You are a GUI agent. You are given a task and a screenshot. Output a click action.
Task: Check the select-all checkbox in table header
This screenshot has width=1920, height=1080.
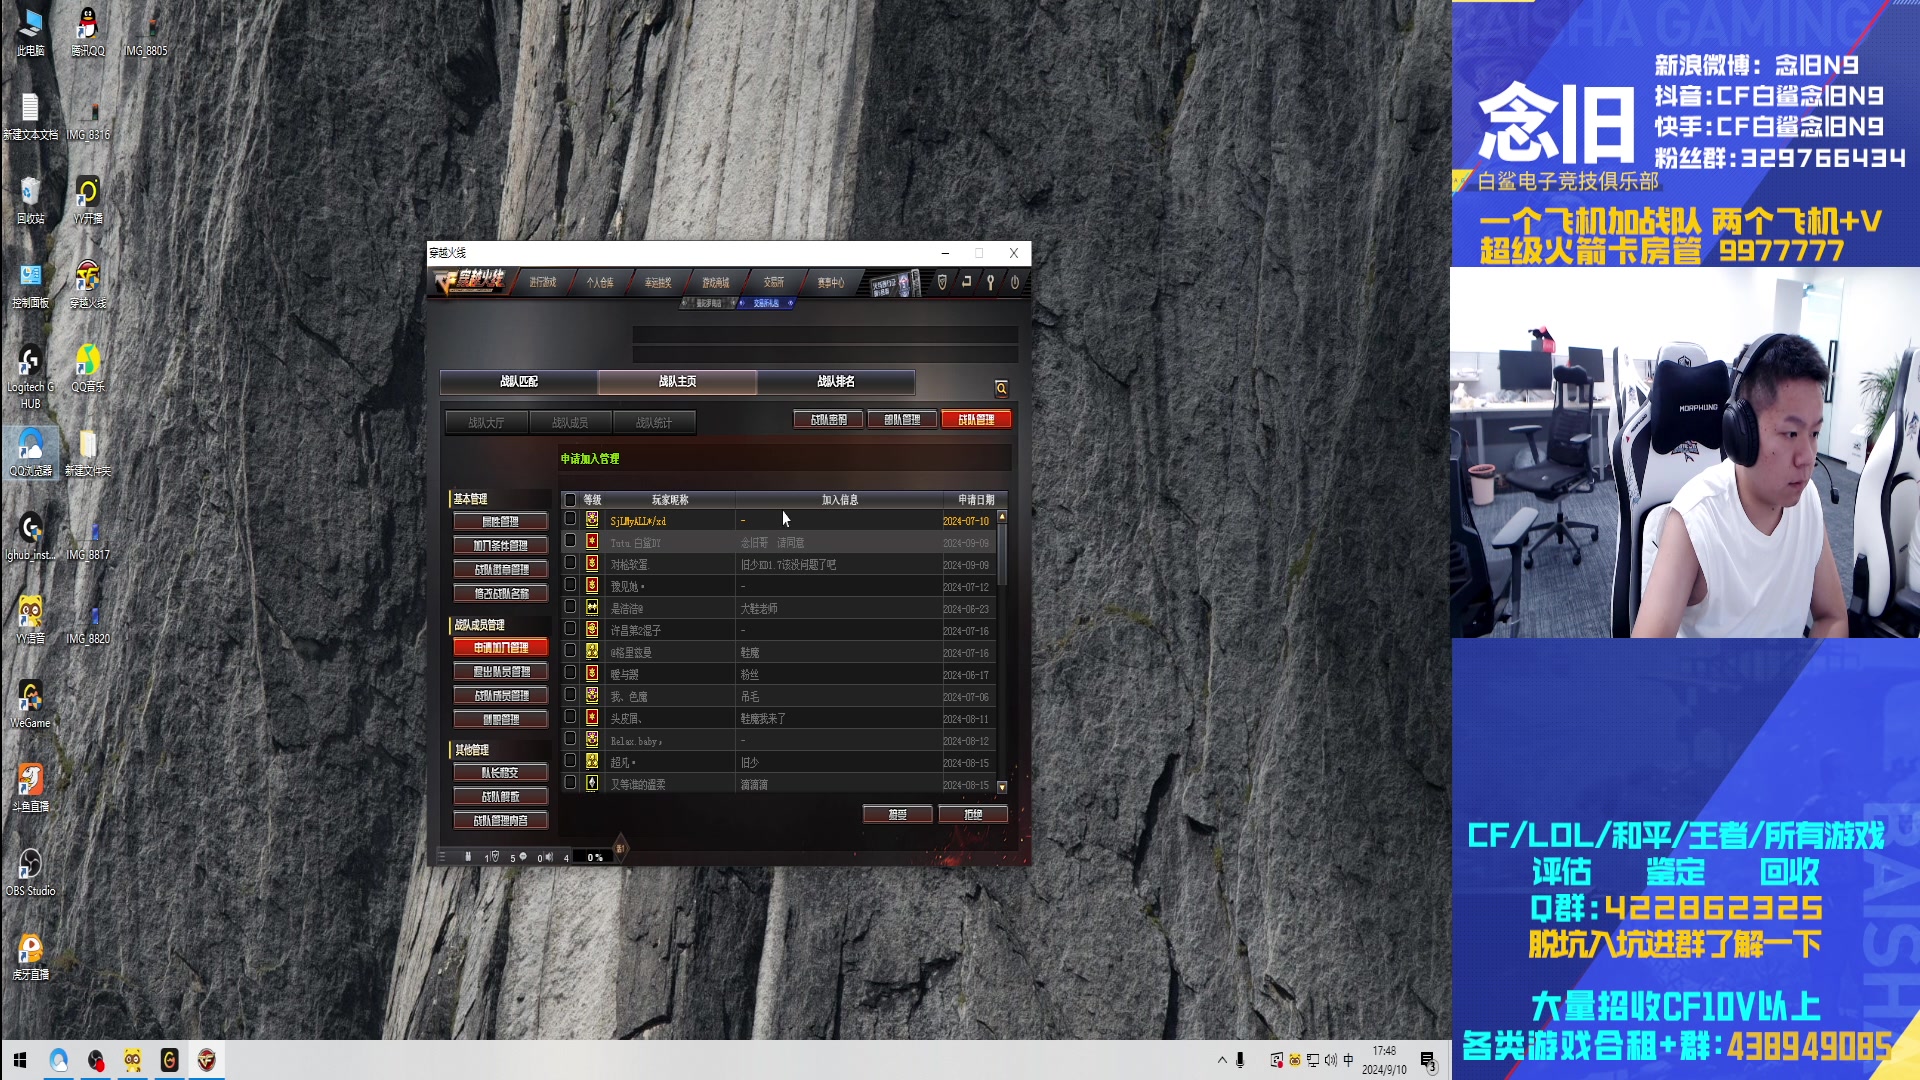pyautogui.click(x=570, y=500)
